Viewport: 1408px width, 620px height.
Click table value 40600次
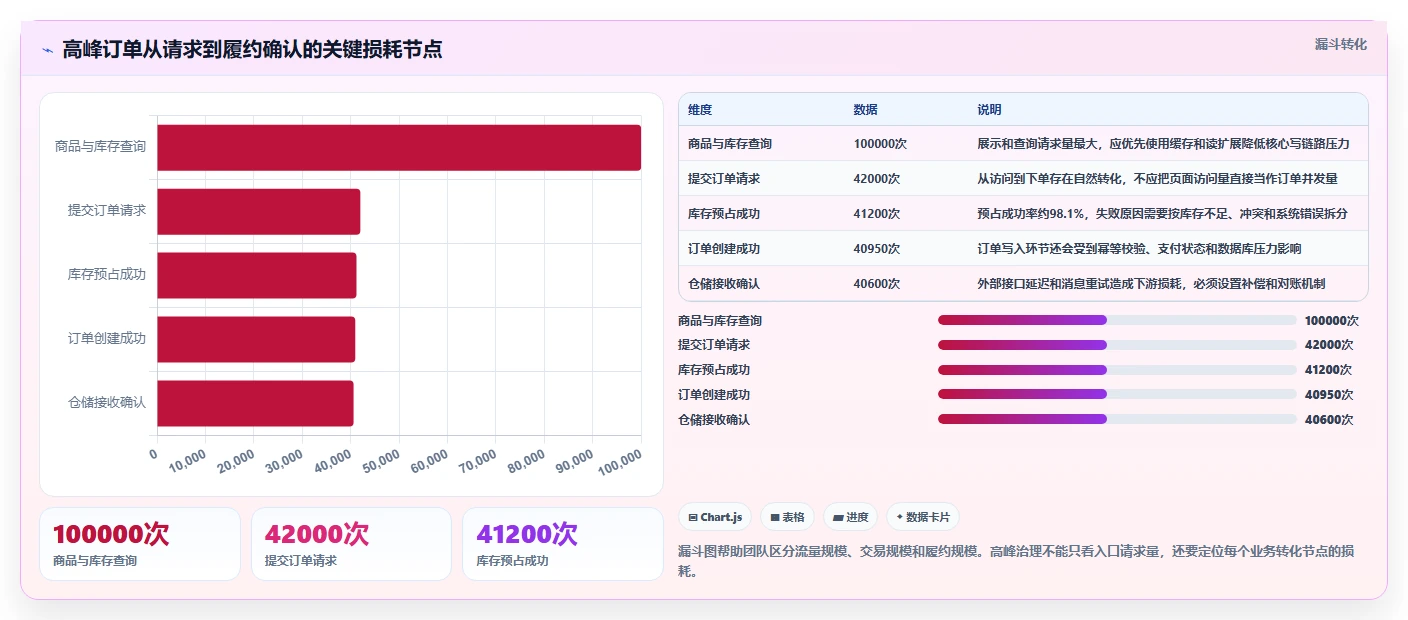click(x=877, y=284)
